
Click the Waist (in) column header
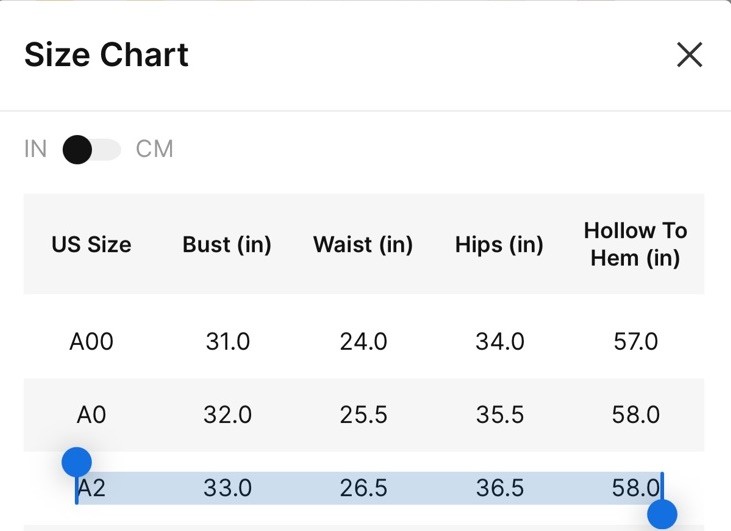363,244
